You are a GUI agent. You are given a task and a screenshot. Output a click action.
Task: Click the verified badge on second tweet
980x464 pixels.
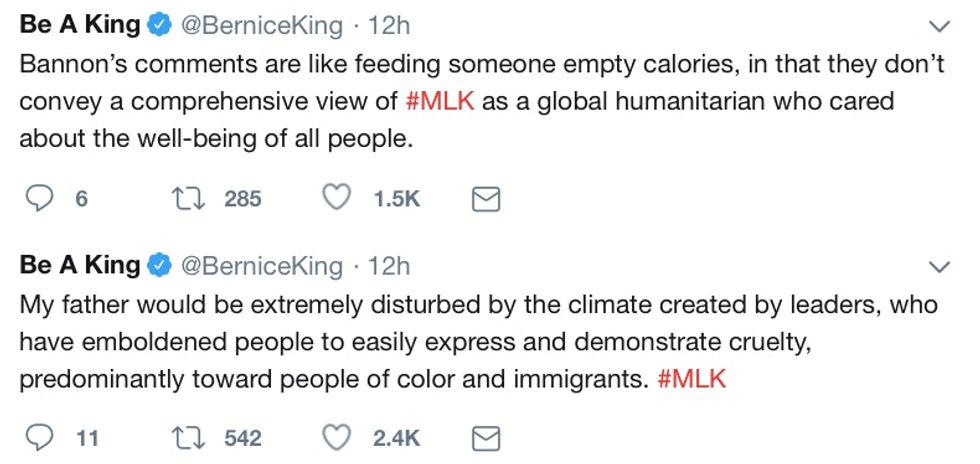point(159,266)
